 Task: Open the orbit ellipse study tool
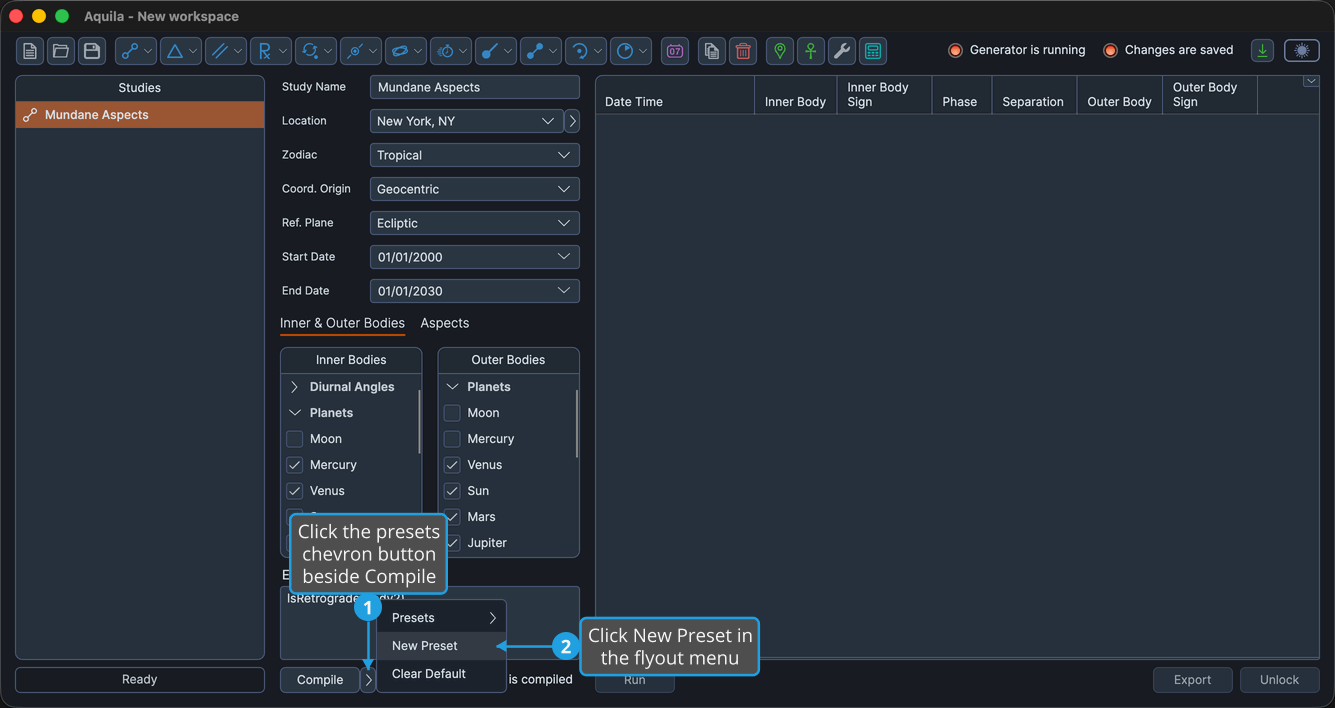[x=406, y=51]
